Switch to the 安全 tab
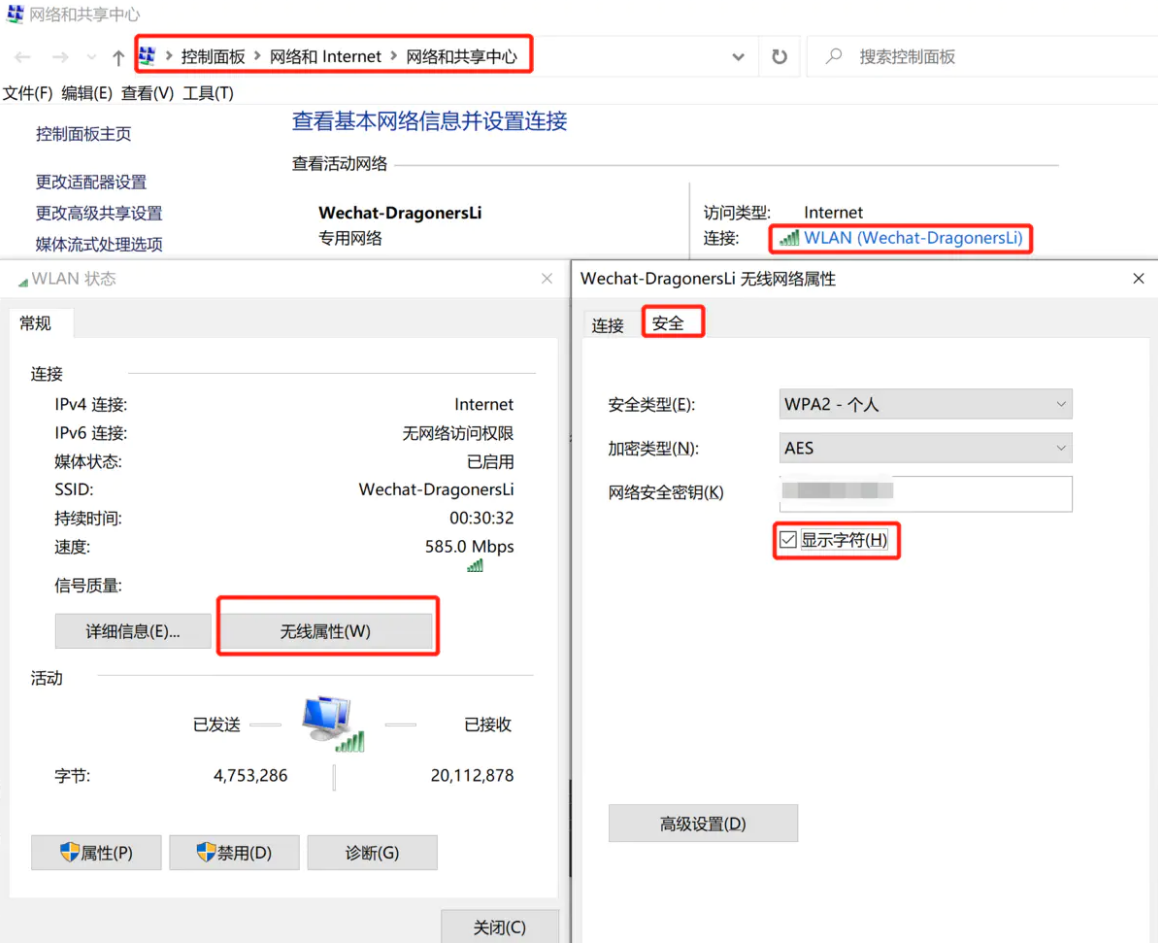 pos(668,323)
